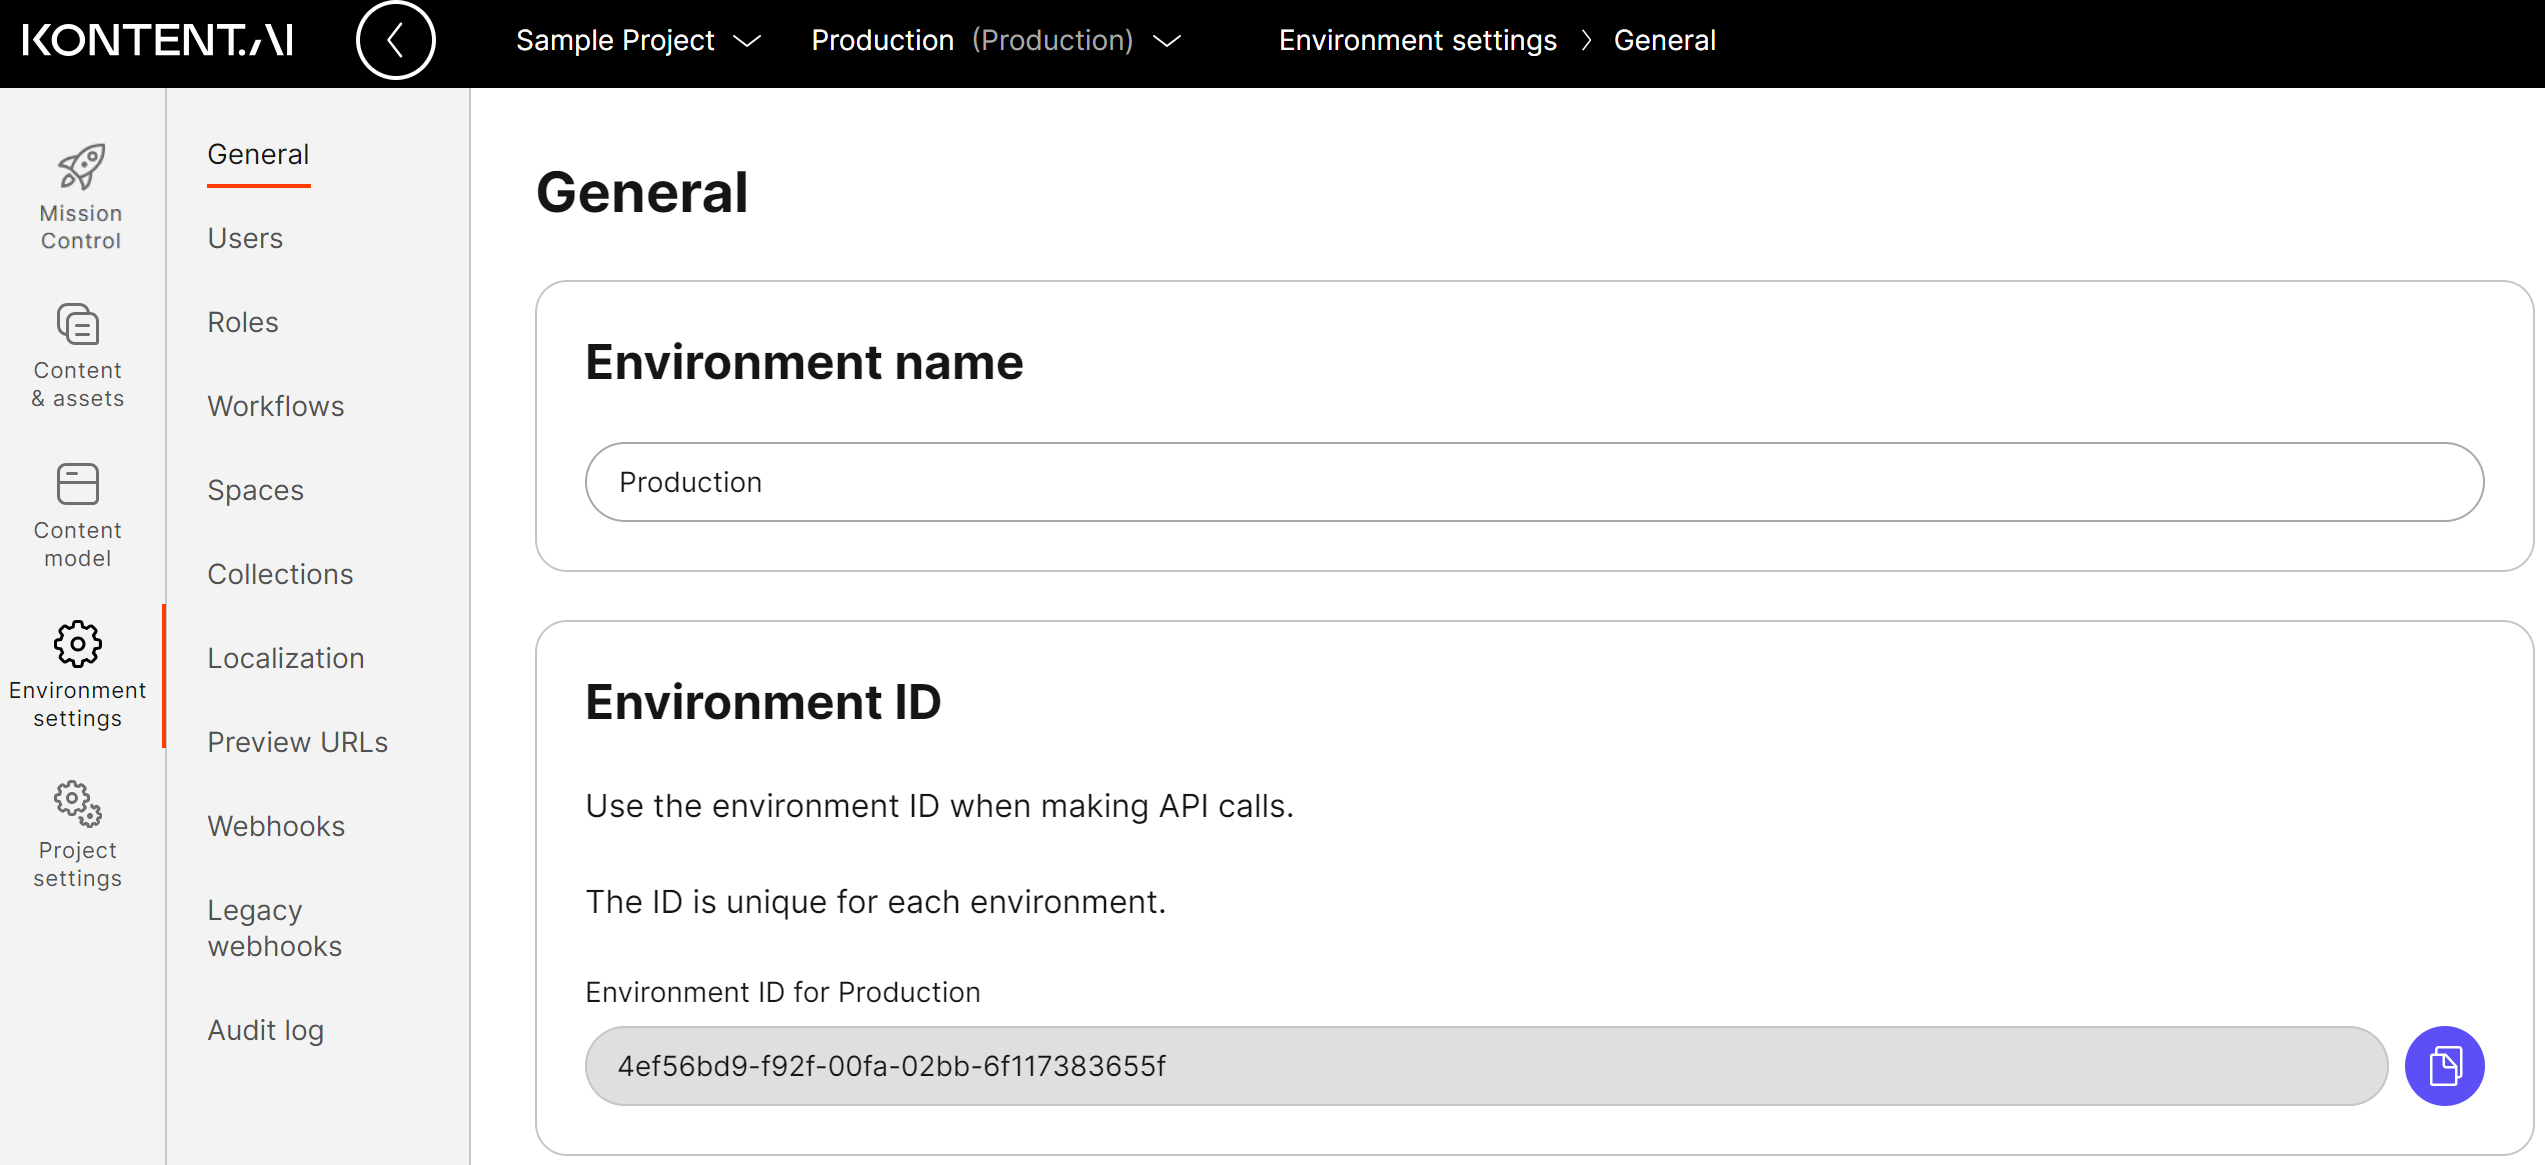Expand the Sample Project dropdown
The image size is (2545, 1165).
tap(638, 40)
